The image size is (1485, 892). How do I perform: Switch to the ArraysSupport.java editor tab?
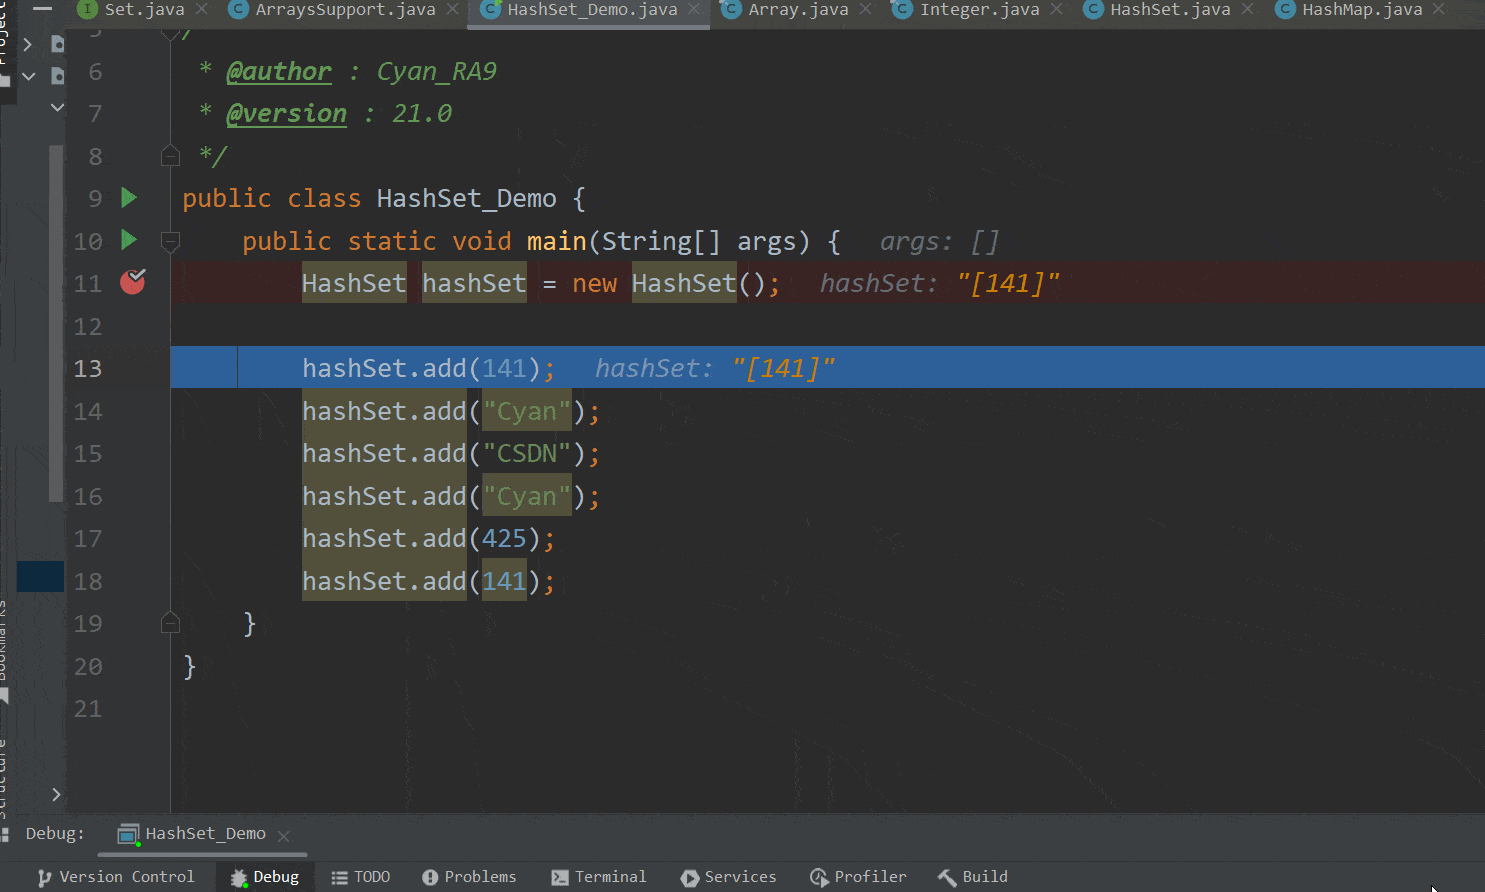coord(345,10)
